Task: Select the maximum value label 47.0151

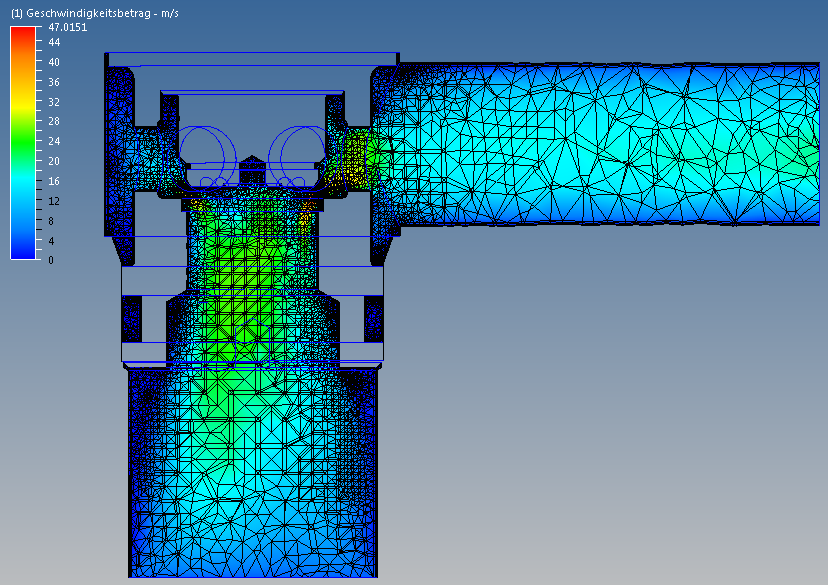Action: point(67,28)
